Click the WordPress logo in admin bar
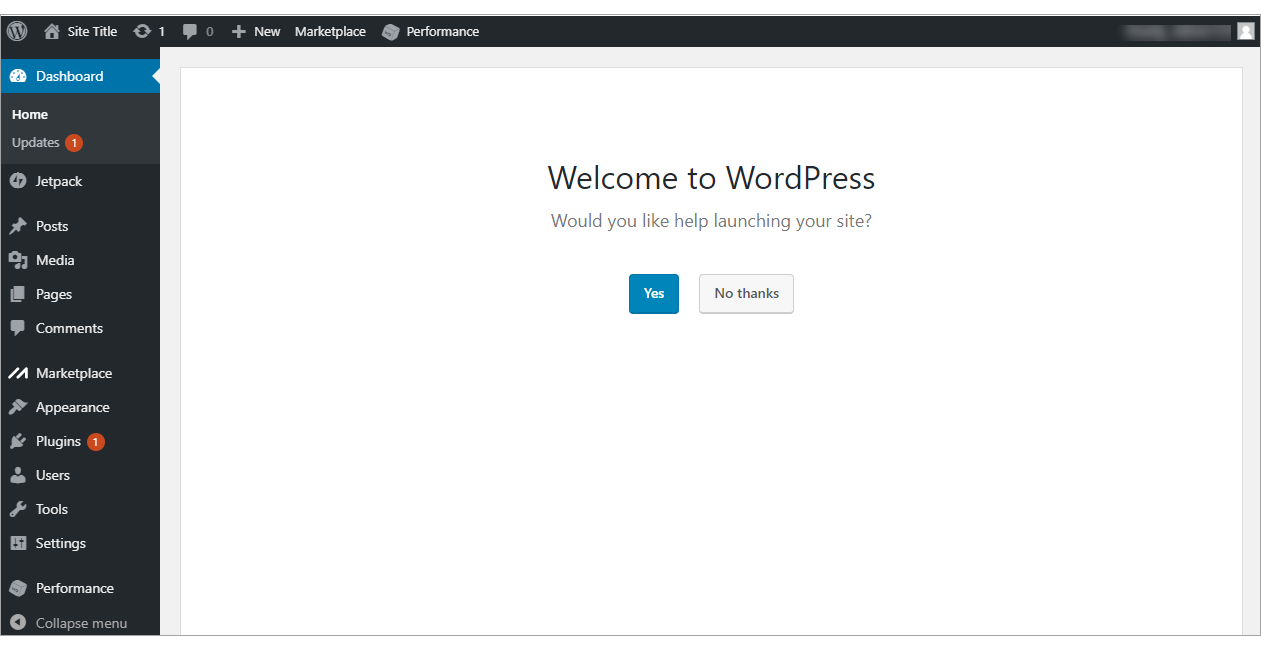Screen dimensions: 1261x672 (x=17, y=31)
